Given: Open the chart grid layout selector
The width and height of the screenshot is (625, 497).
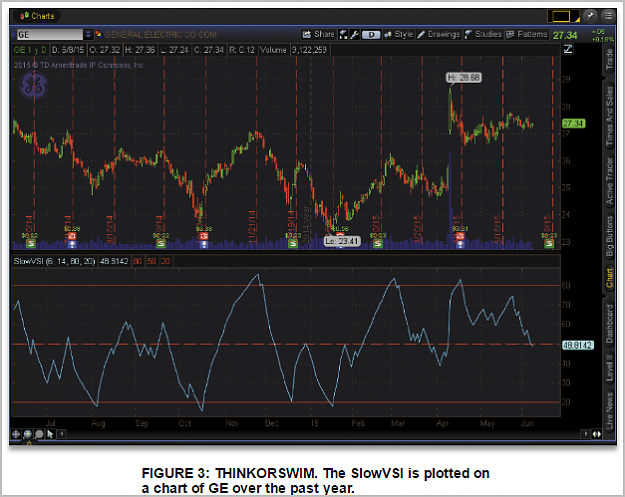Looking at the screenshot, I should pyautogui.click(x=563, y=16).
